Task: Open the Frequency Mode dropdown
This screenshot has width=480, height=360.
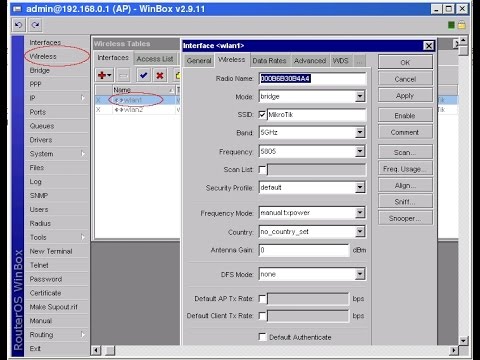Action: pyautogui.click(x=360, y=212)
